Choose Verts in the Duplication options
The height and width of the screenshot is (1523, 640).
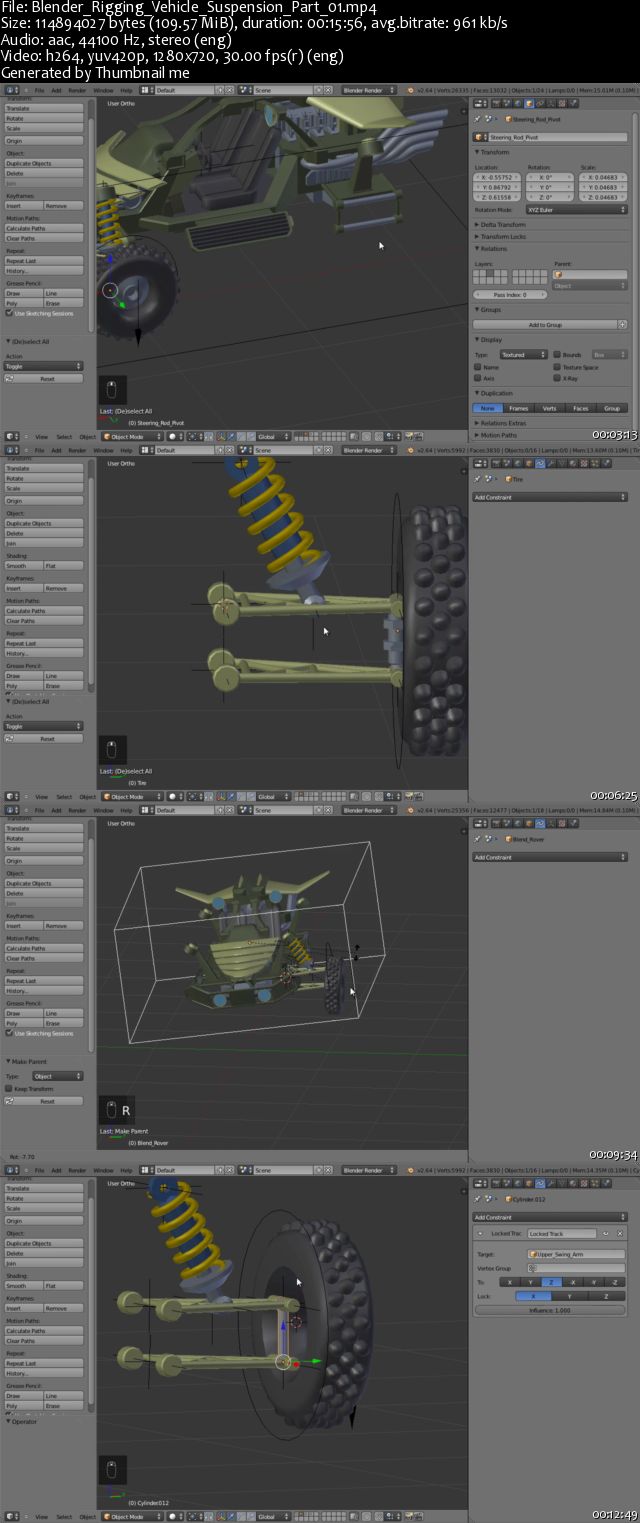coord(549,408)
